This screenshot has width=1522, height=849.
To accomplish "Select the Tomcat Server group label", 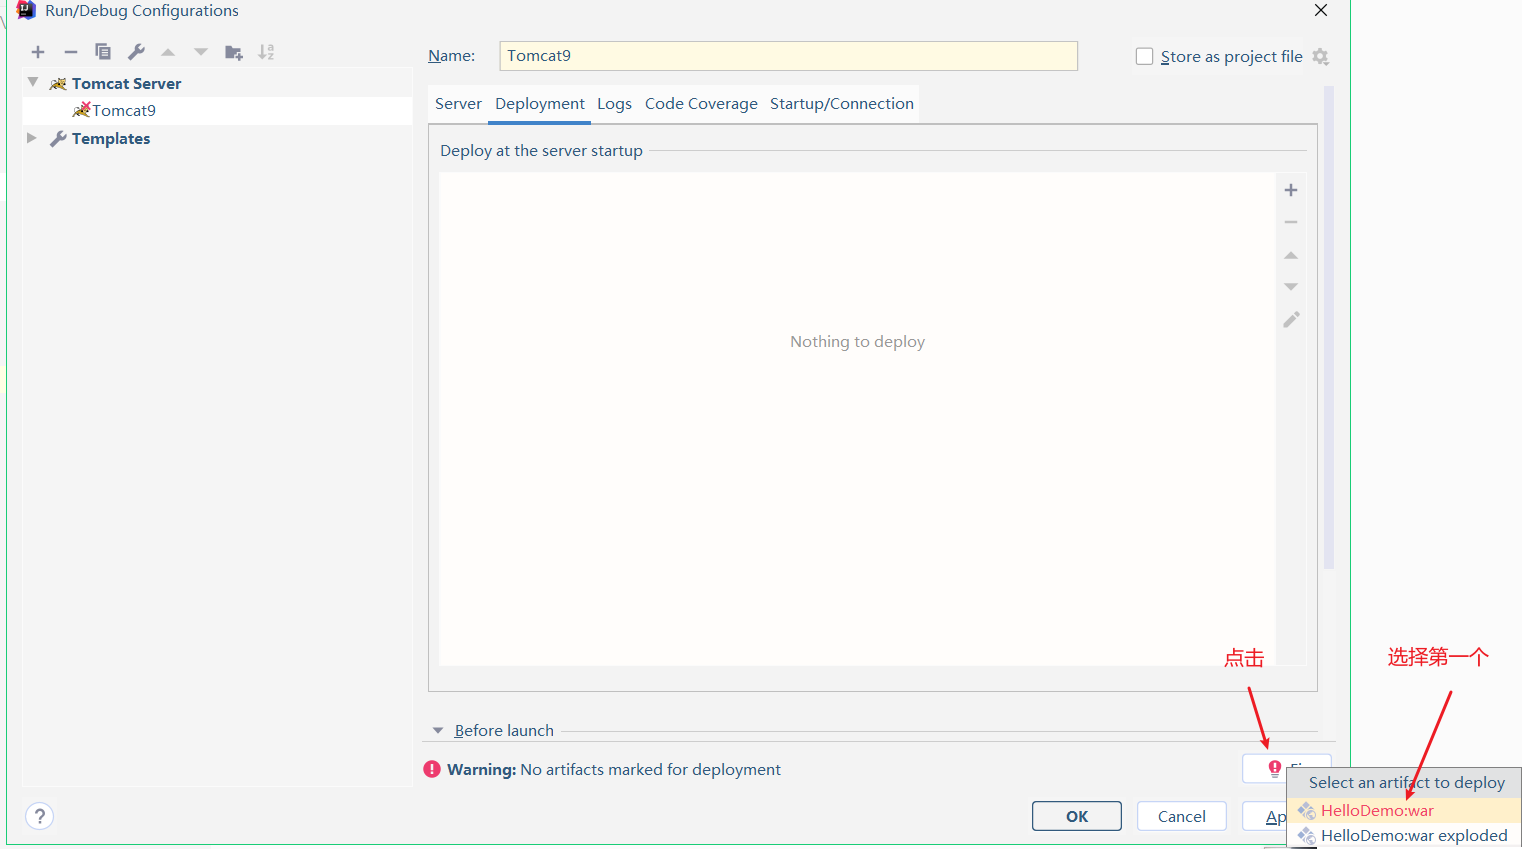I will [126, 83].
